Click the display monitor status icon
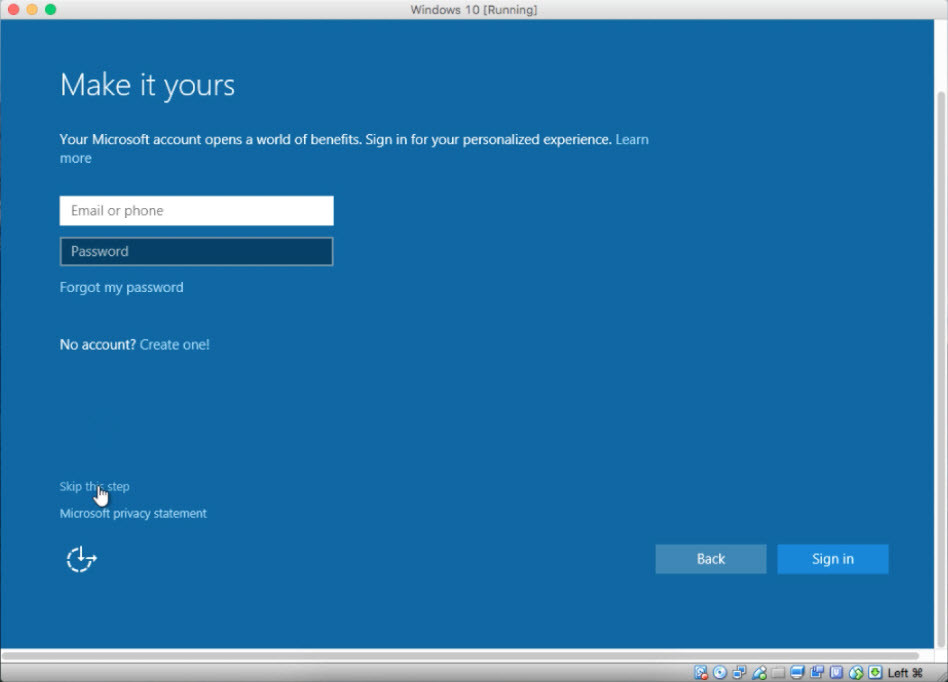 coord(797,672)
